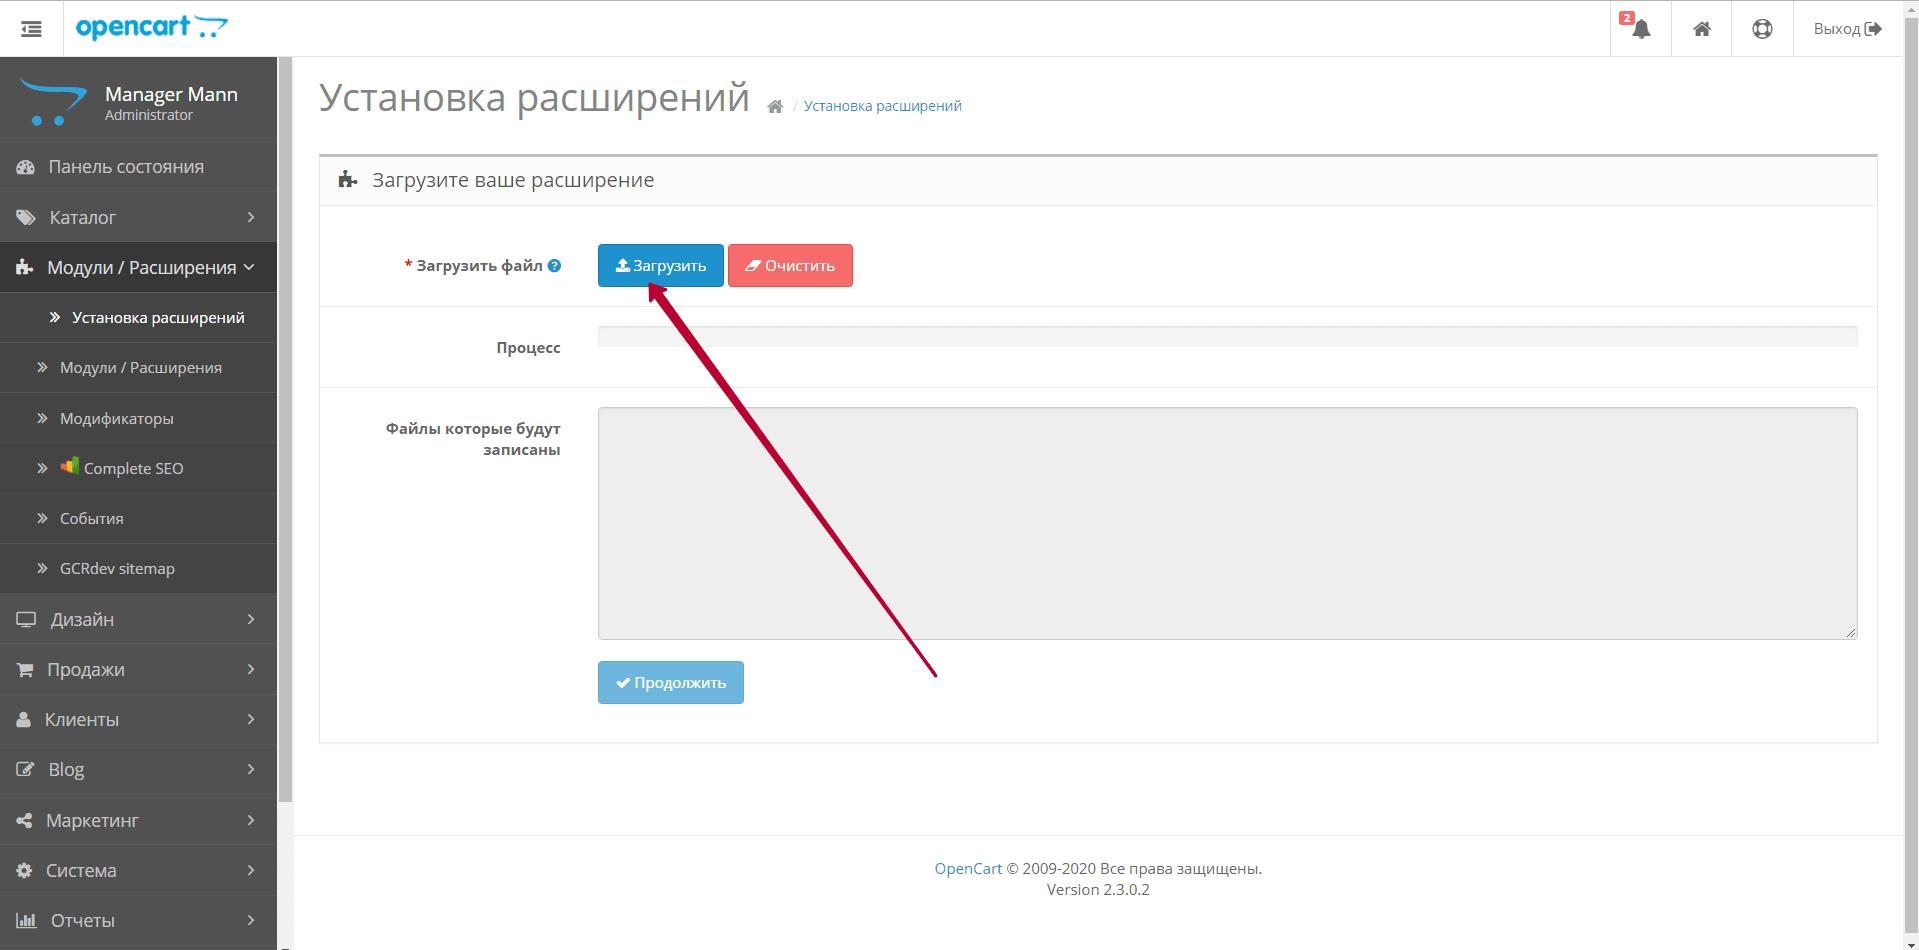Viewport: 1919px width, 950px height.
Task: Toggle the sidebar menu hamburger icon
Action: coord(31,29)
